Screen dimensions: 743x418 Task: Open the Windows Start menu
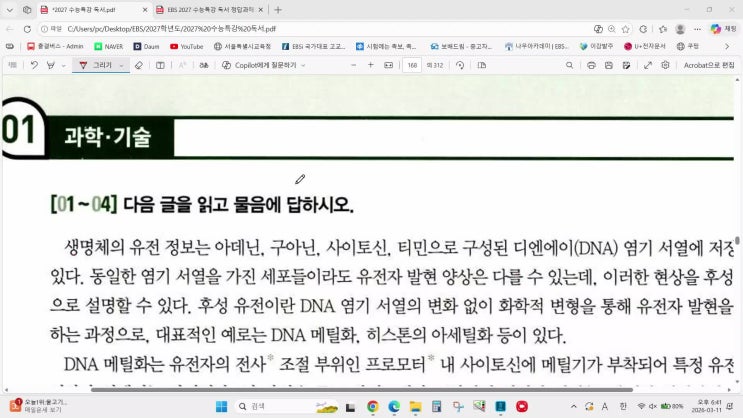click(222, 406)
